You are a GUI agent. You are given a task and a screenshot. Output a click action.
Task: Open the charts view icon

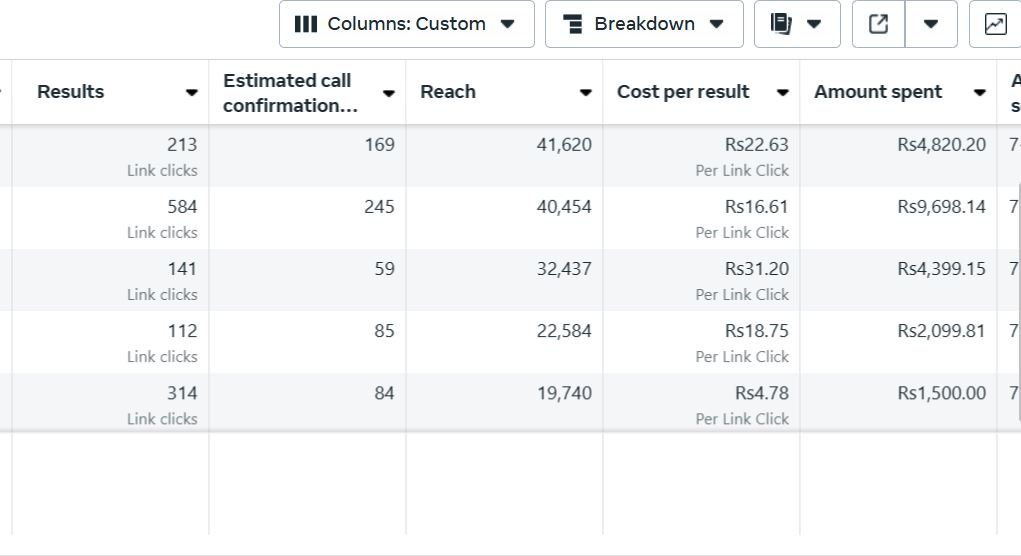995,24
